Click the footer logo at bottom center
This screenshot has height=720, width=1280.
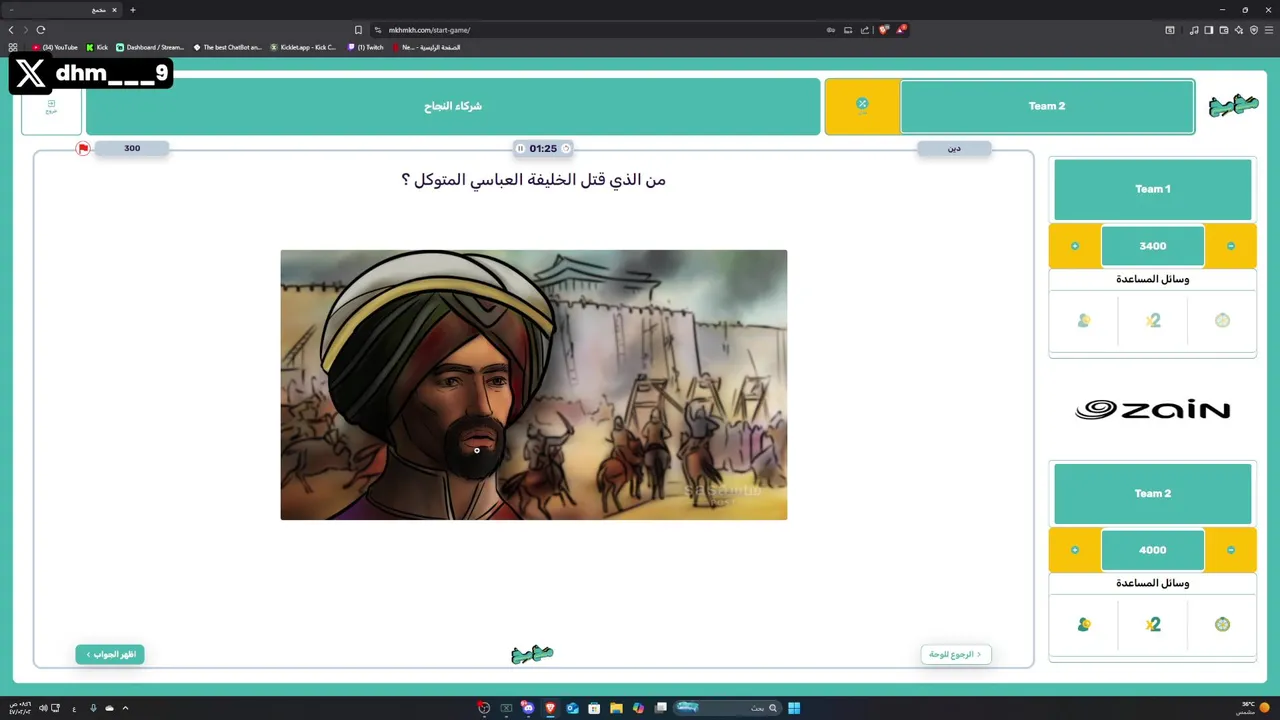(x=532, y=654)
